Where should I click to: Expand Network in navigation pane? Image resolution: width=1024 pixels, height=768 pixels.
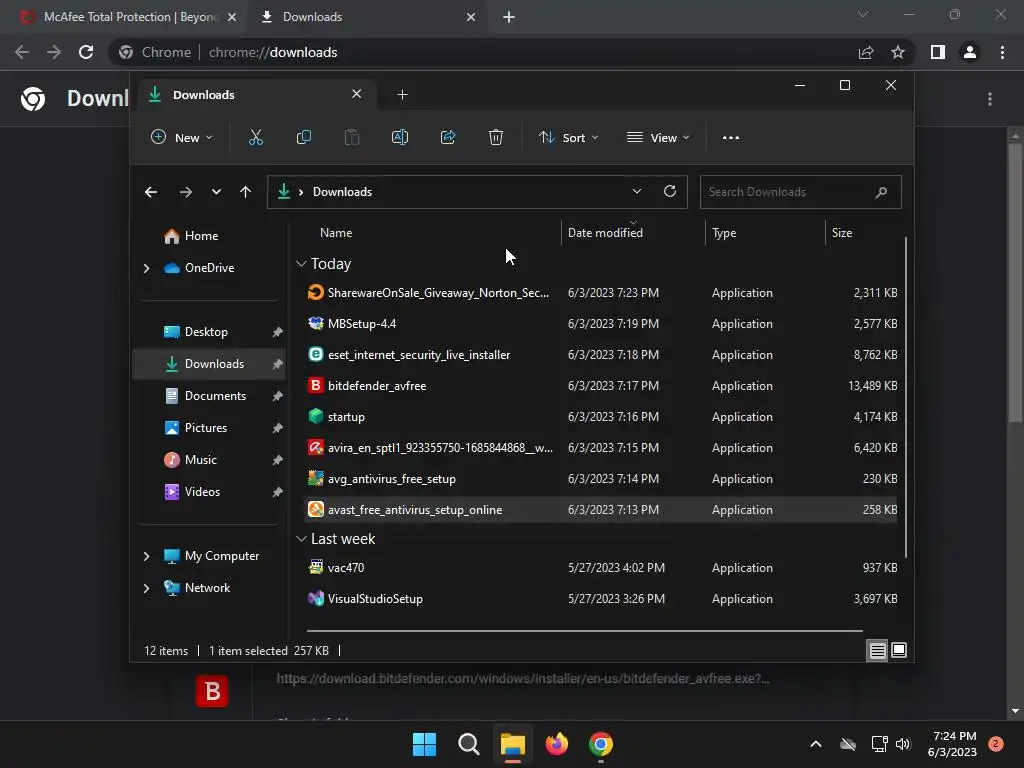[x=146, y=588]
